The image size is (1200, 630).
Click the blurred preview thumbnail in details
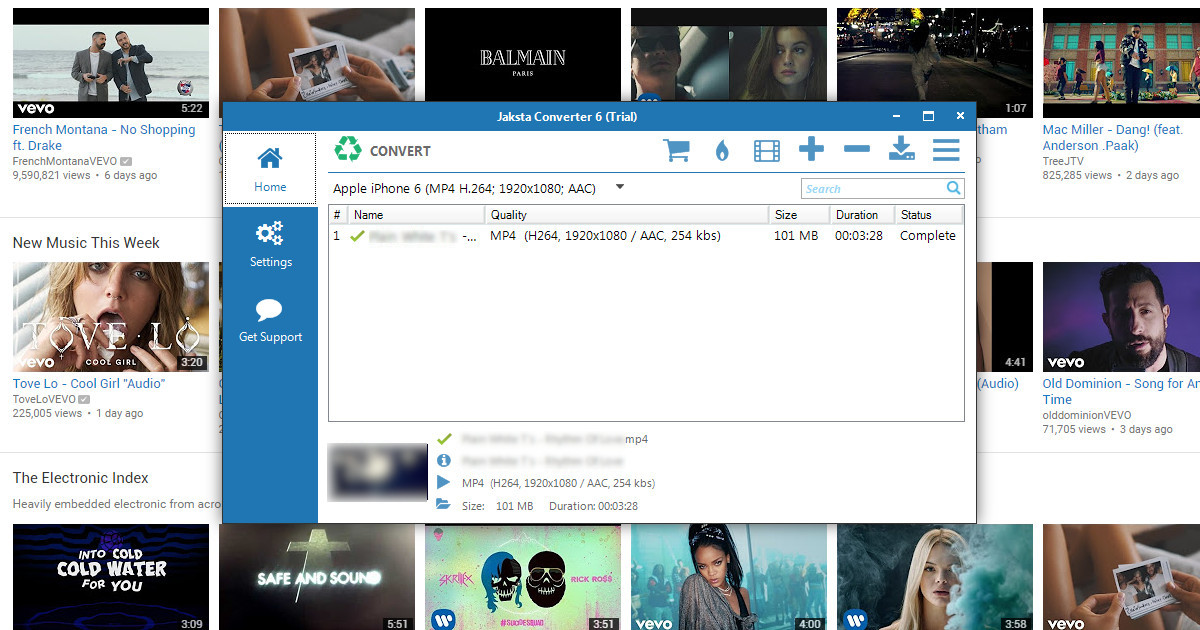(x=377, y=473)
